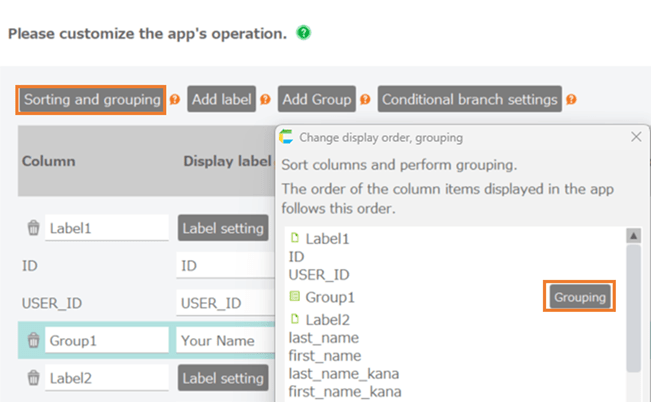
Task: Click the green help icon beside the heading
Action: [x=303, y=33]
